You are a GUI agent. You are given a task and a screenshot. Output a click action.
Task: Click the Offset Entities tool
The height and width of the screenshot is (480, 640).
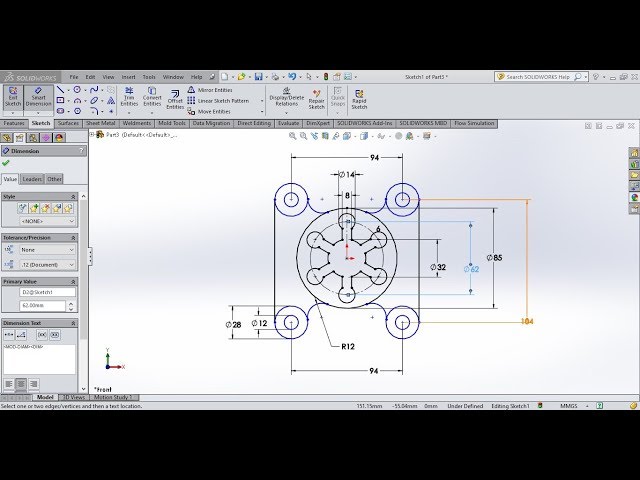pyautogui.click(x=175, y=100)
